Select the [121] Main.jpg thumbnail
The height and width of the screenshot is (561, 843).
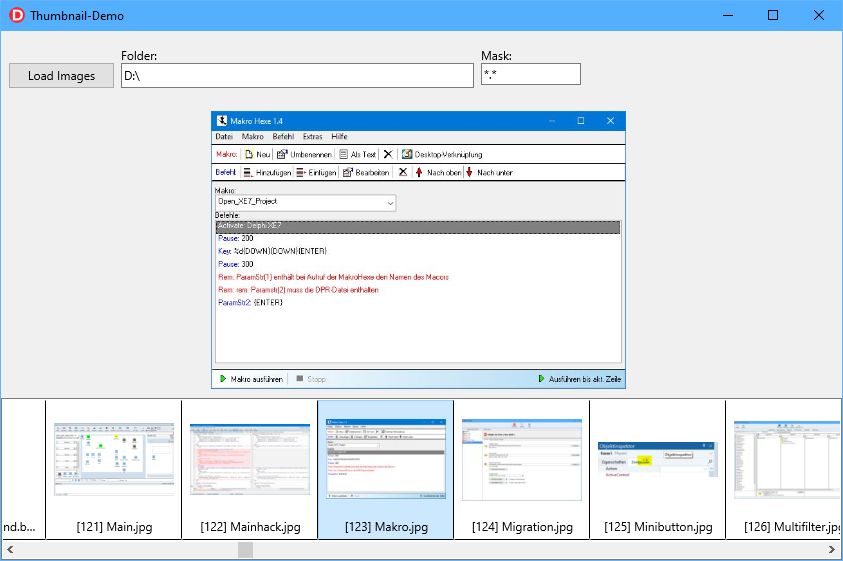tap(114, 469)
